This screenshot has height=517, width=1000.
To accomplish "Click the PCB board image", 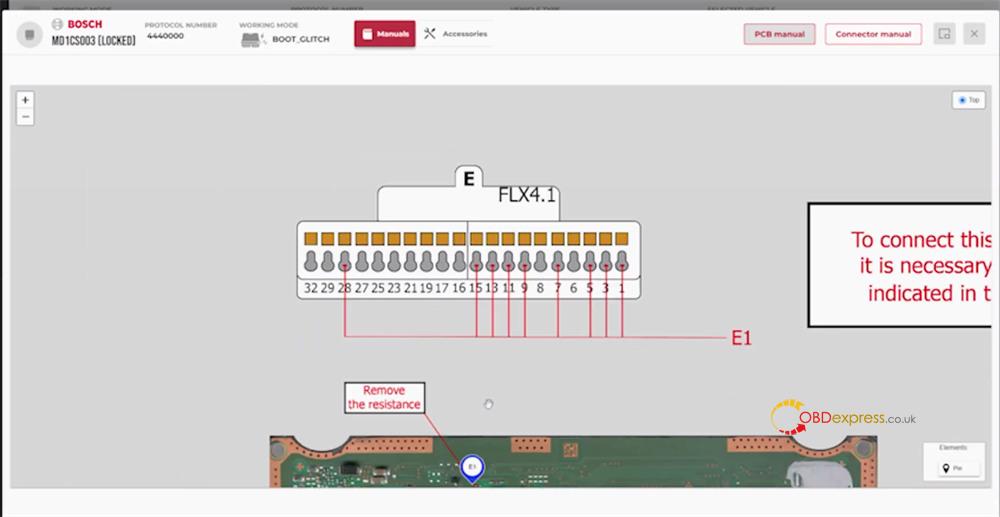I will tap(573, 462).
